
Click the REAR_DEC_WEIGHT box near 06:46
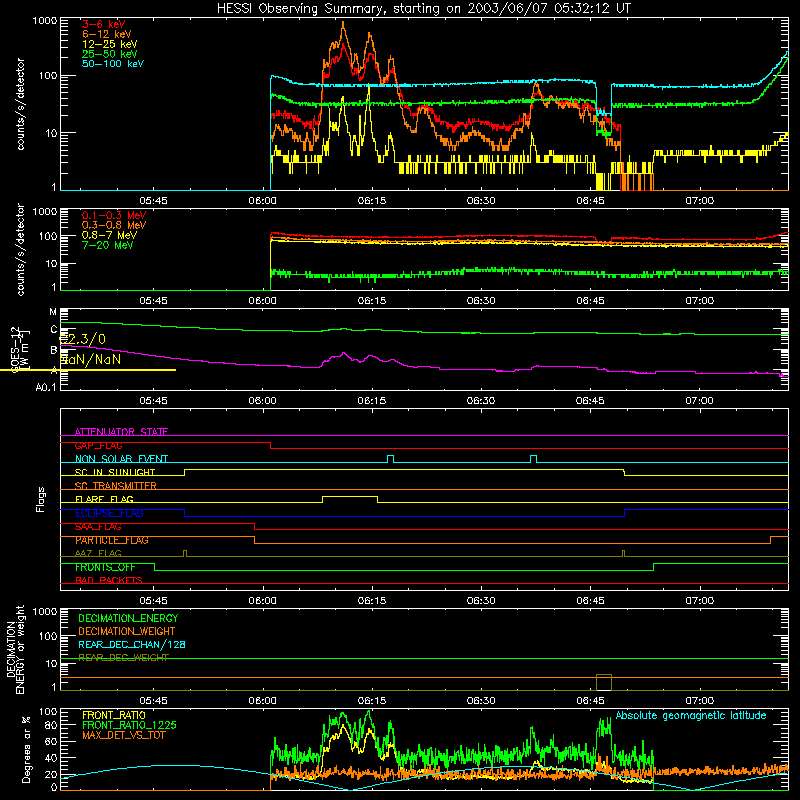click(604, 682)
